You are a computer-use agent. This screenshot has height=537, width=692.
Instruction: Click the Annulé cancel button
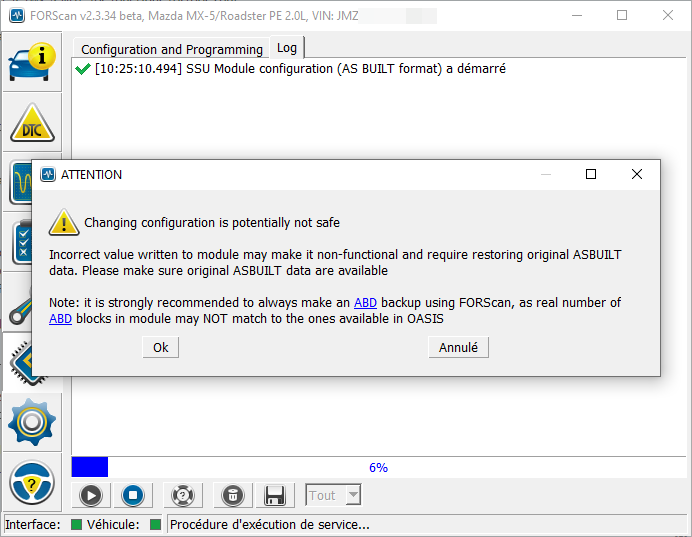[458, 348]
